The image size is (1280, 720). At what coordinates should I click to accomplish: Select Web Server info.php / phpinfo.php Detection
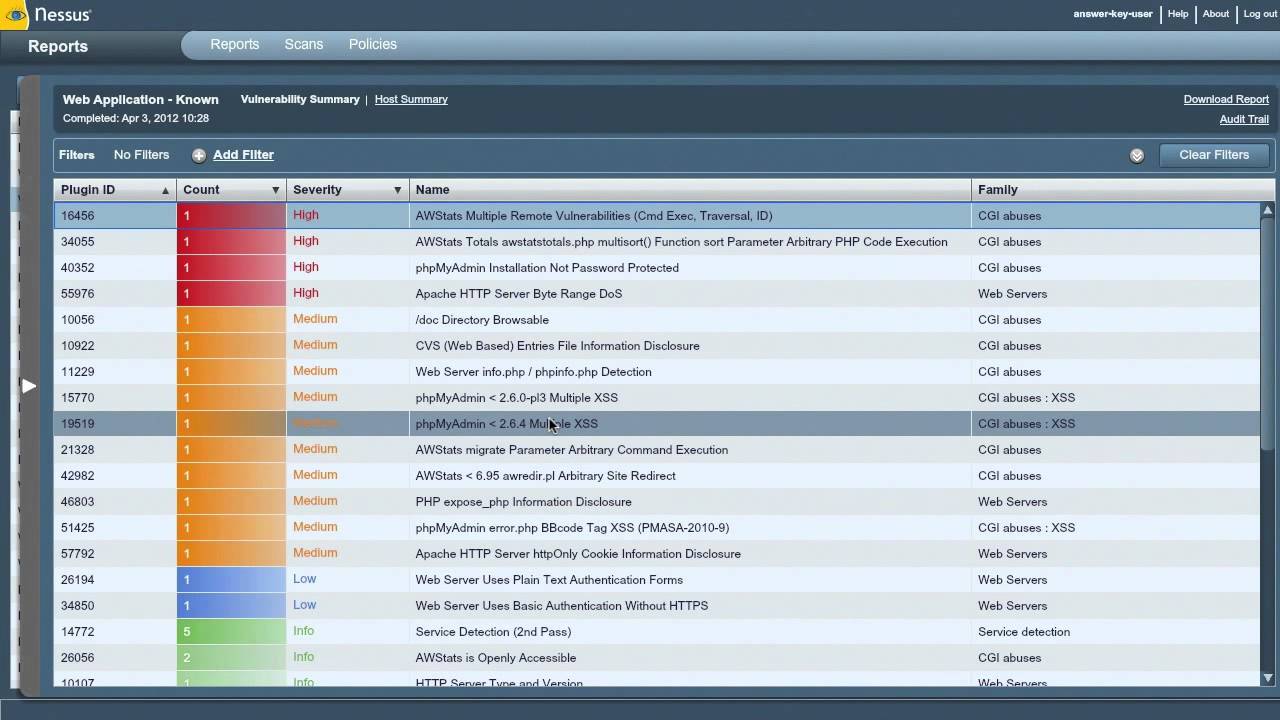click(657, 372)
